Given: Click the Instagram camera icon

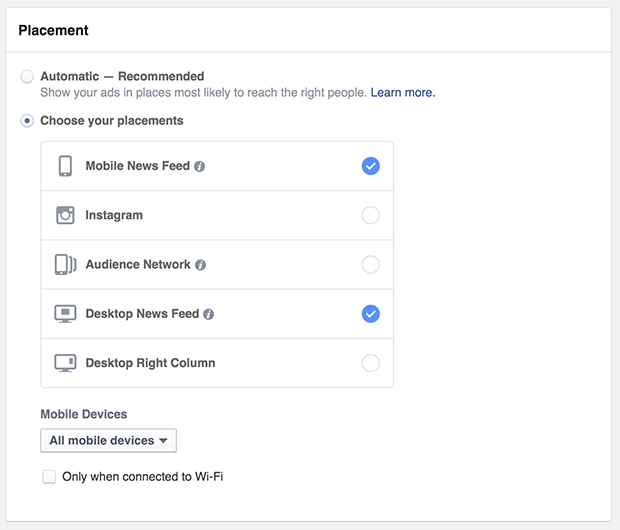Looking at the screenshot, I should pos(65,215).
